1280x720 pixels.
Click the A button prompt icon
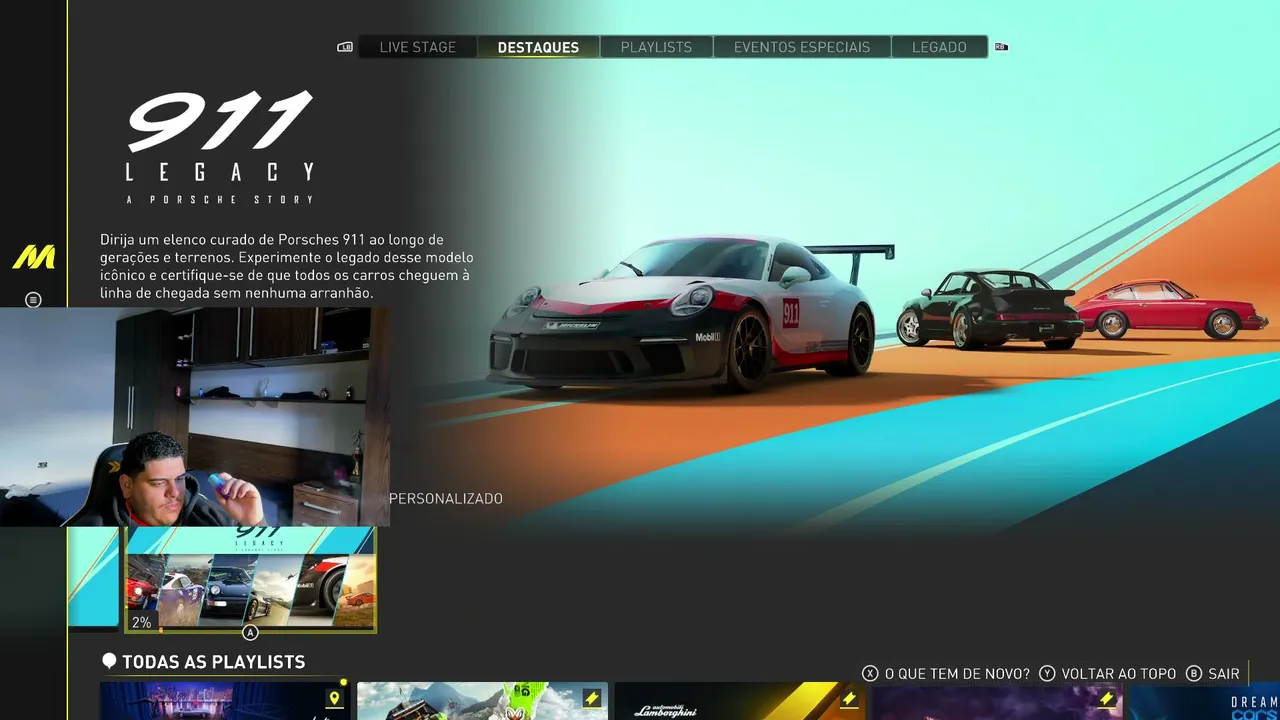click(250, 632)
